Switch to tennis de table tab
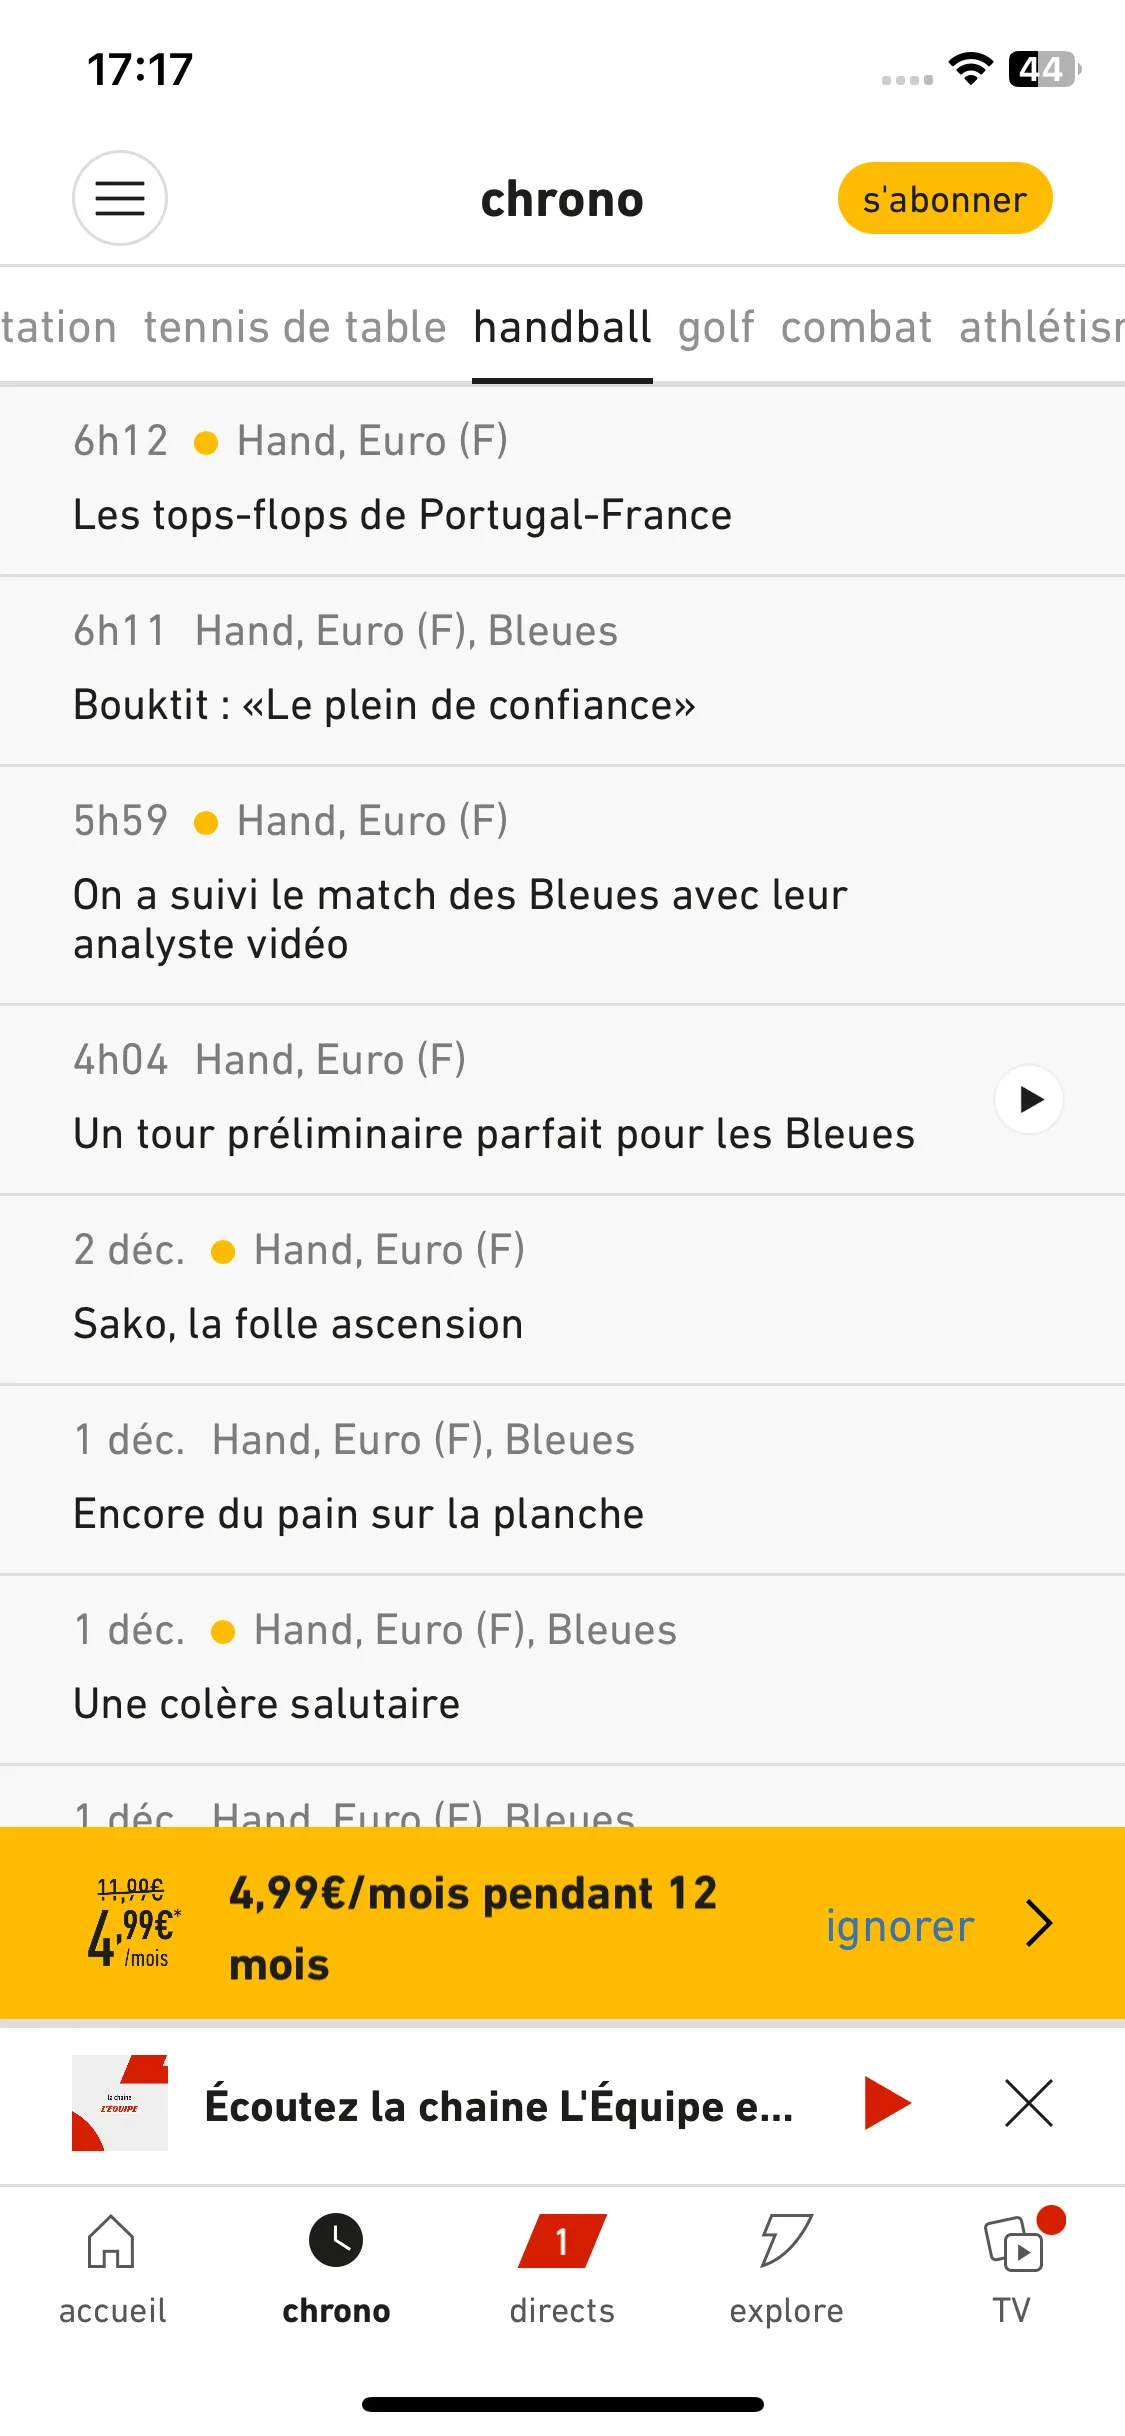 [294, 327]
